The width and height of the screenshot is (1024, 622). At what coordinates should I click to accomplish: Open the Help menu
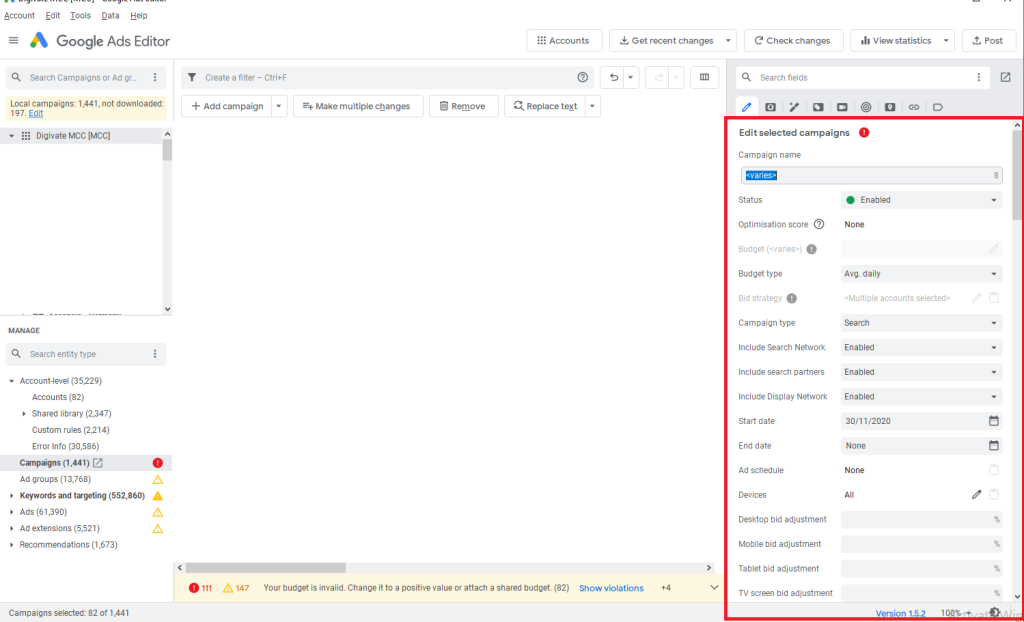click(139, 15)
